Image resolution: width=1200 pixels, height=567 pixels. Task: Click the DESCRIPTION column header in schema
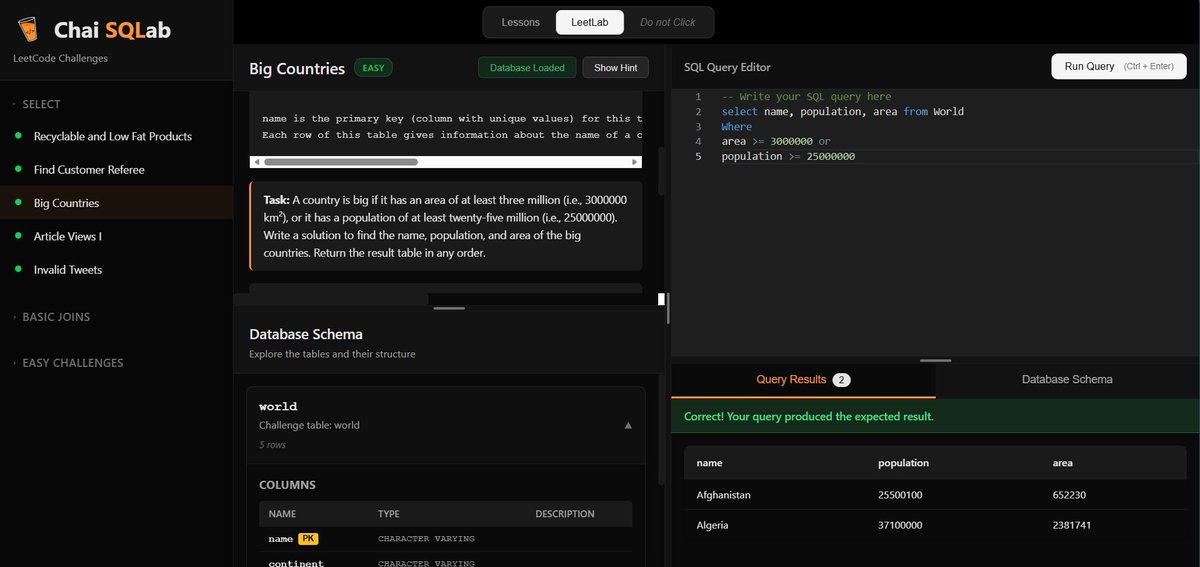[x=565, y=514]
